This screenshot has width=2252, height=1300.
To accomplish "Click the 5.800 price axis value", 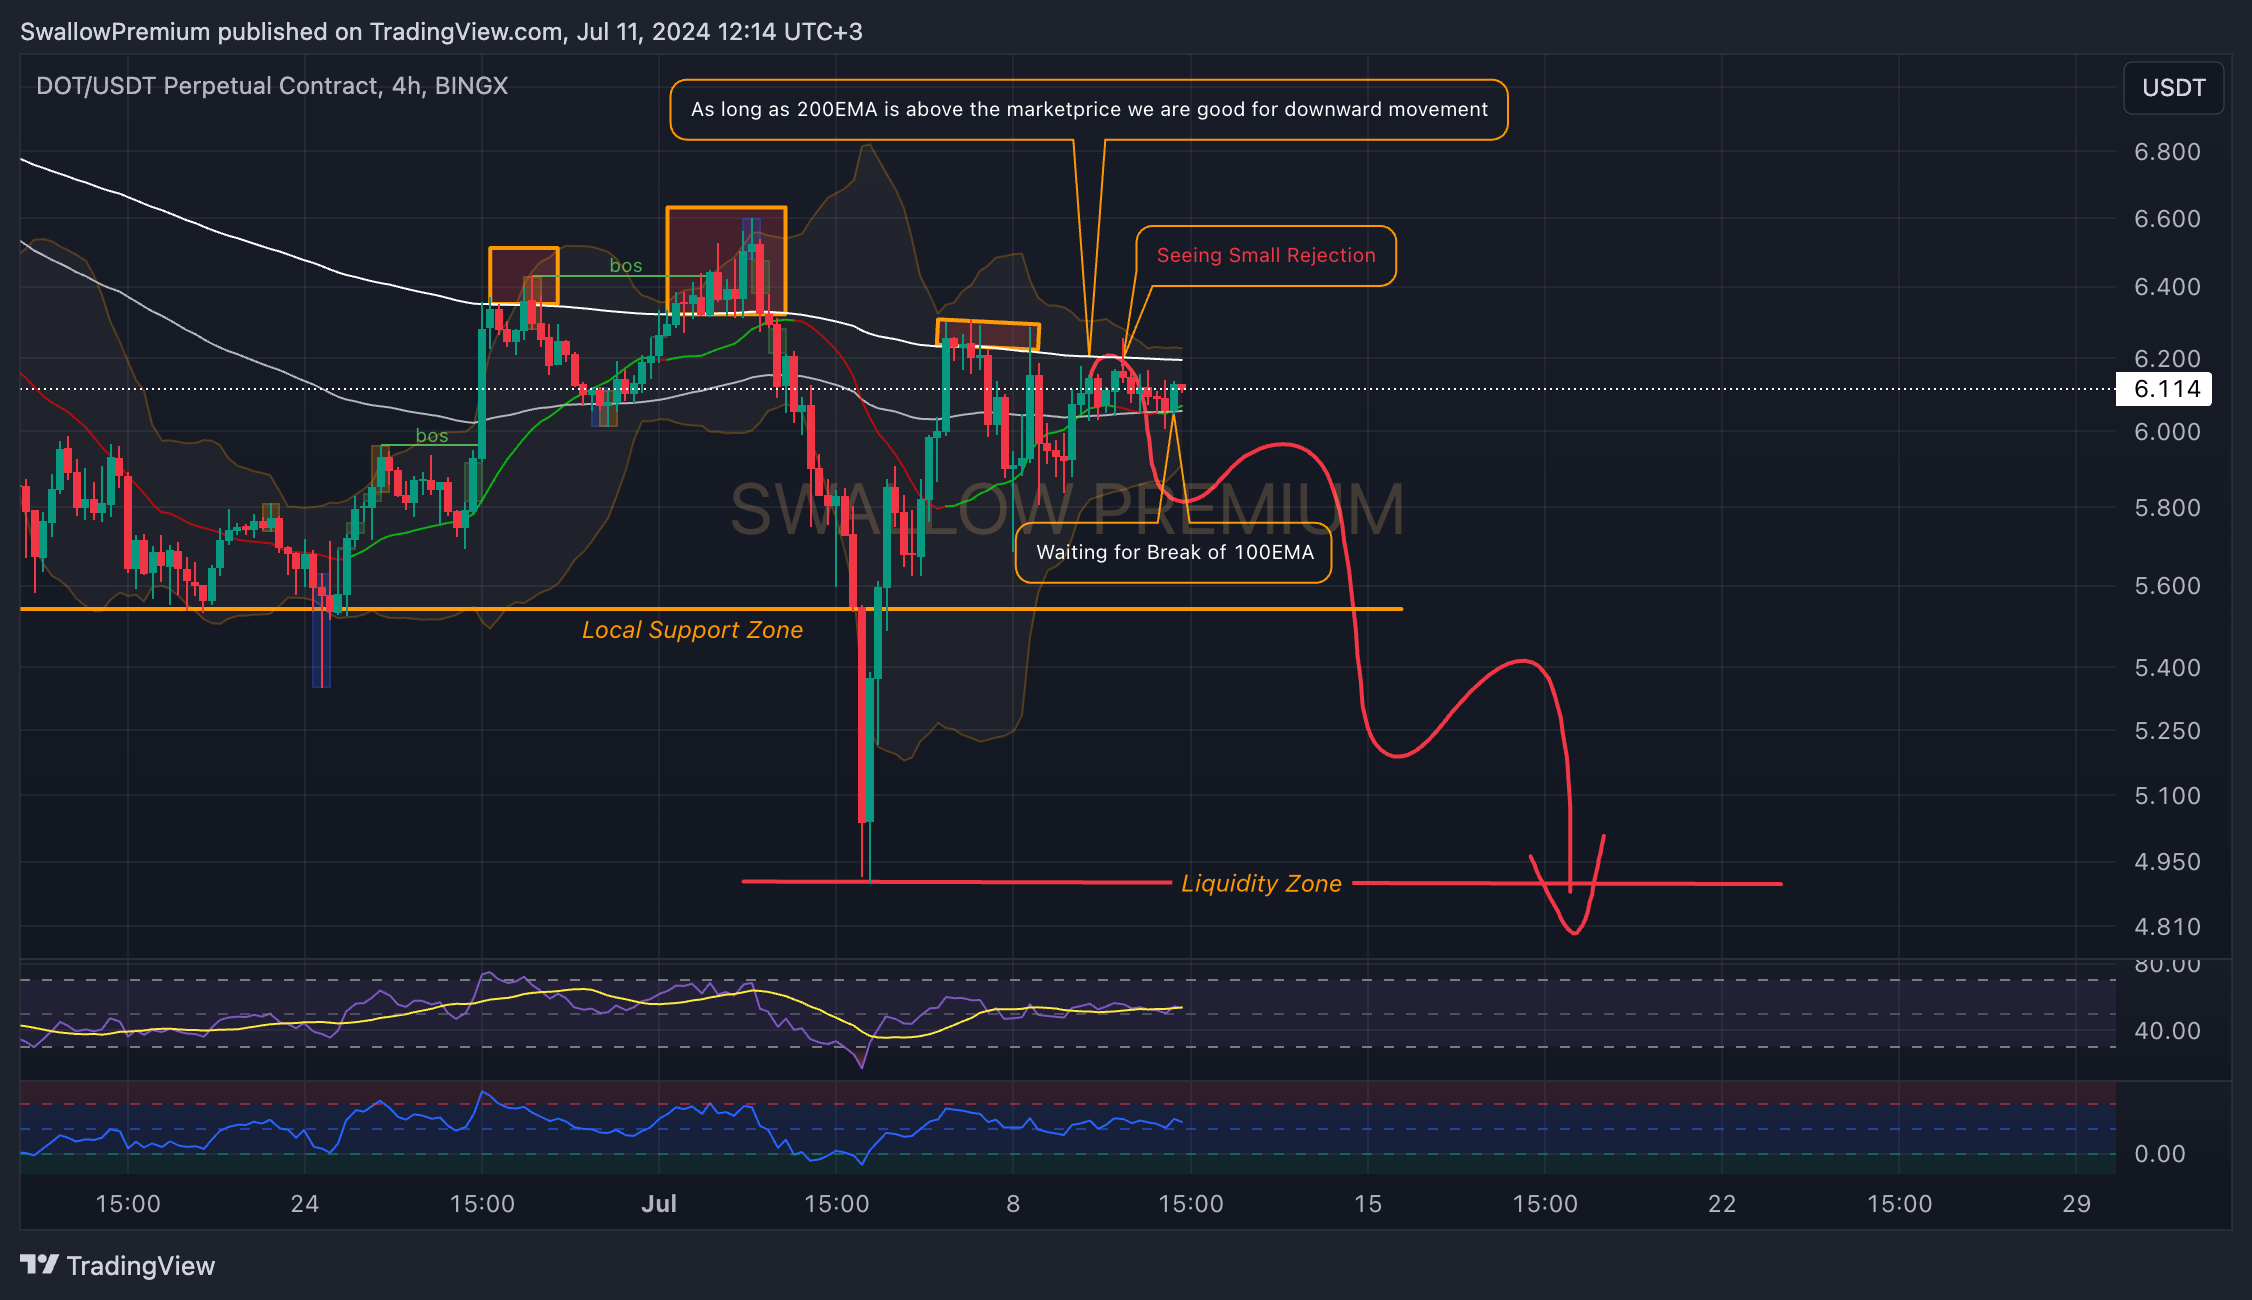I will [2167, 508].
